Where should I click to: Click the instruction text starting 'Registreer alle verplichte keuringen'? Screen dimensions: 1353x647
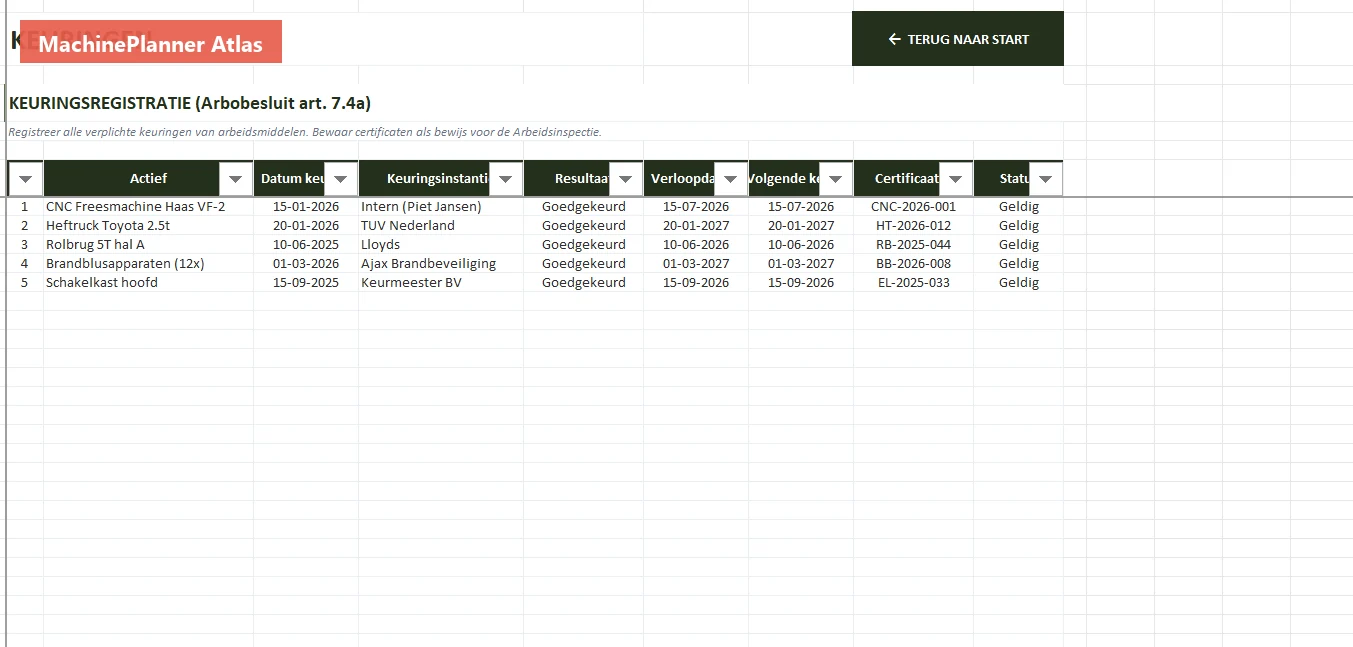coord(305,132)
